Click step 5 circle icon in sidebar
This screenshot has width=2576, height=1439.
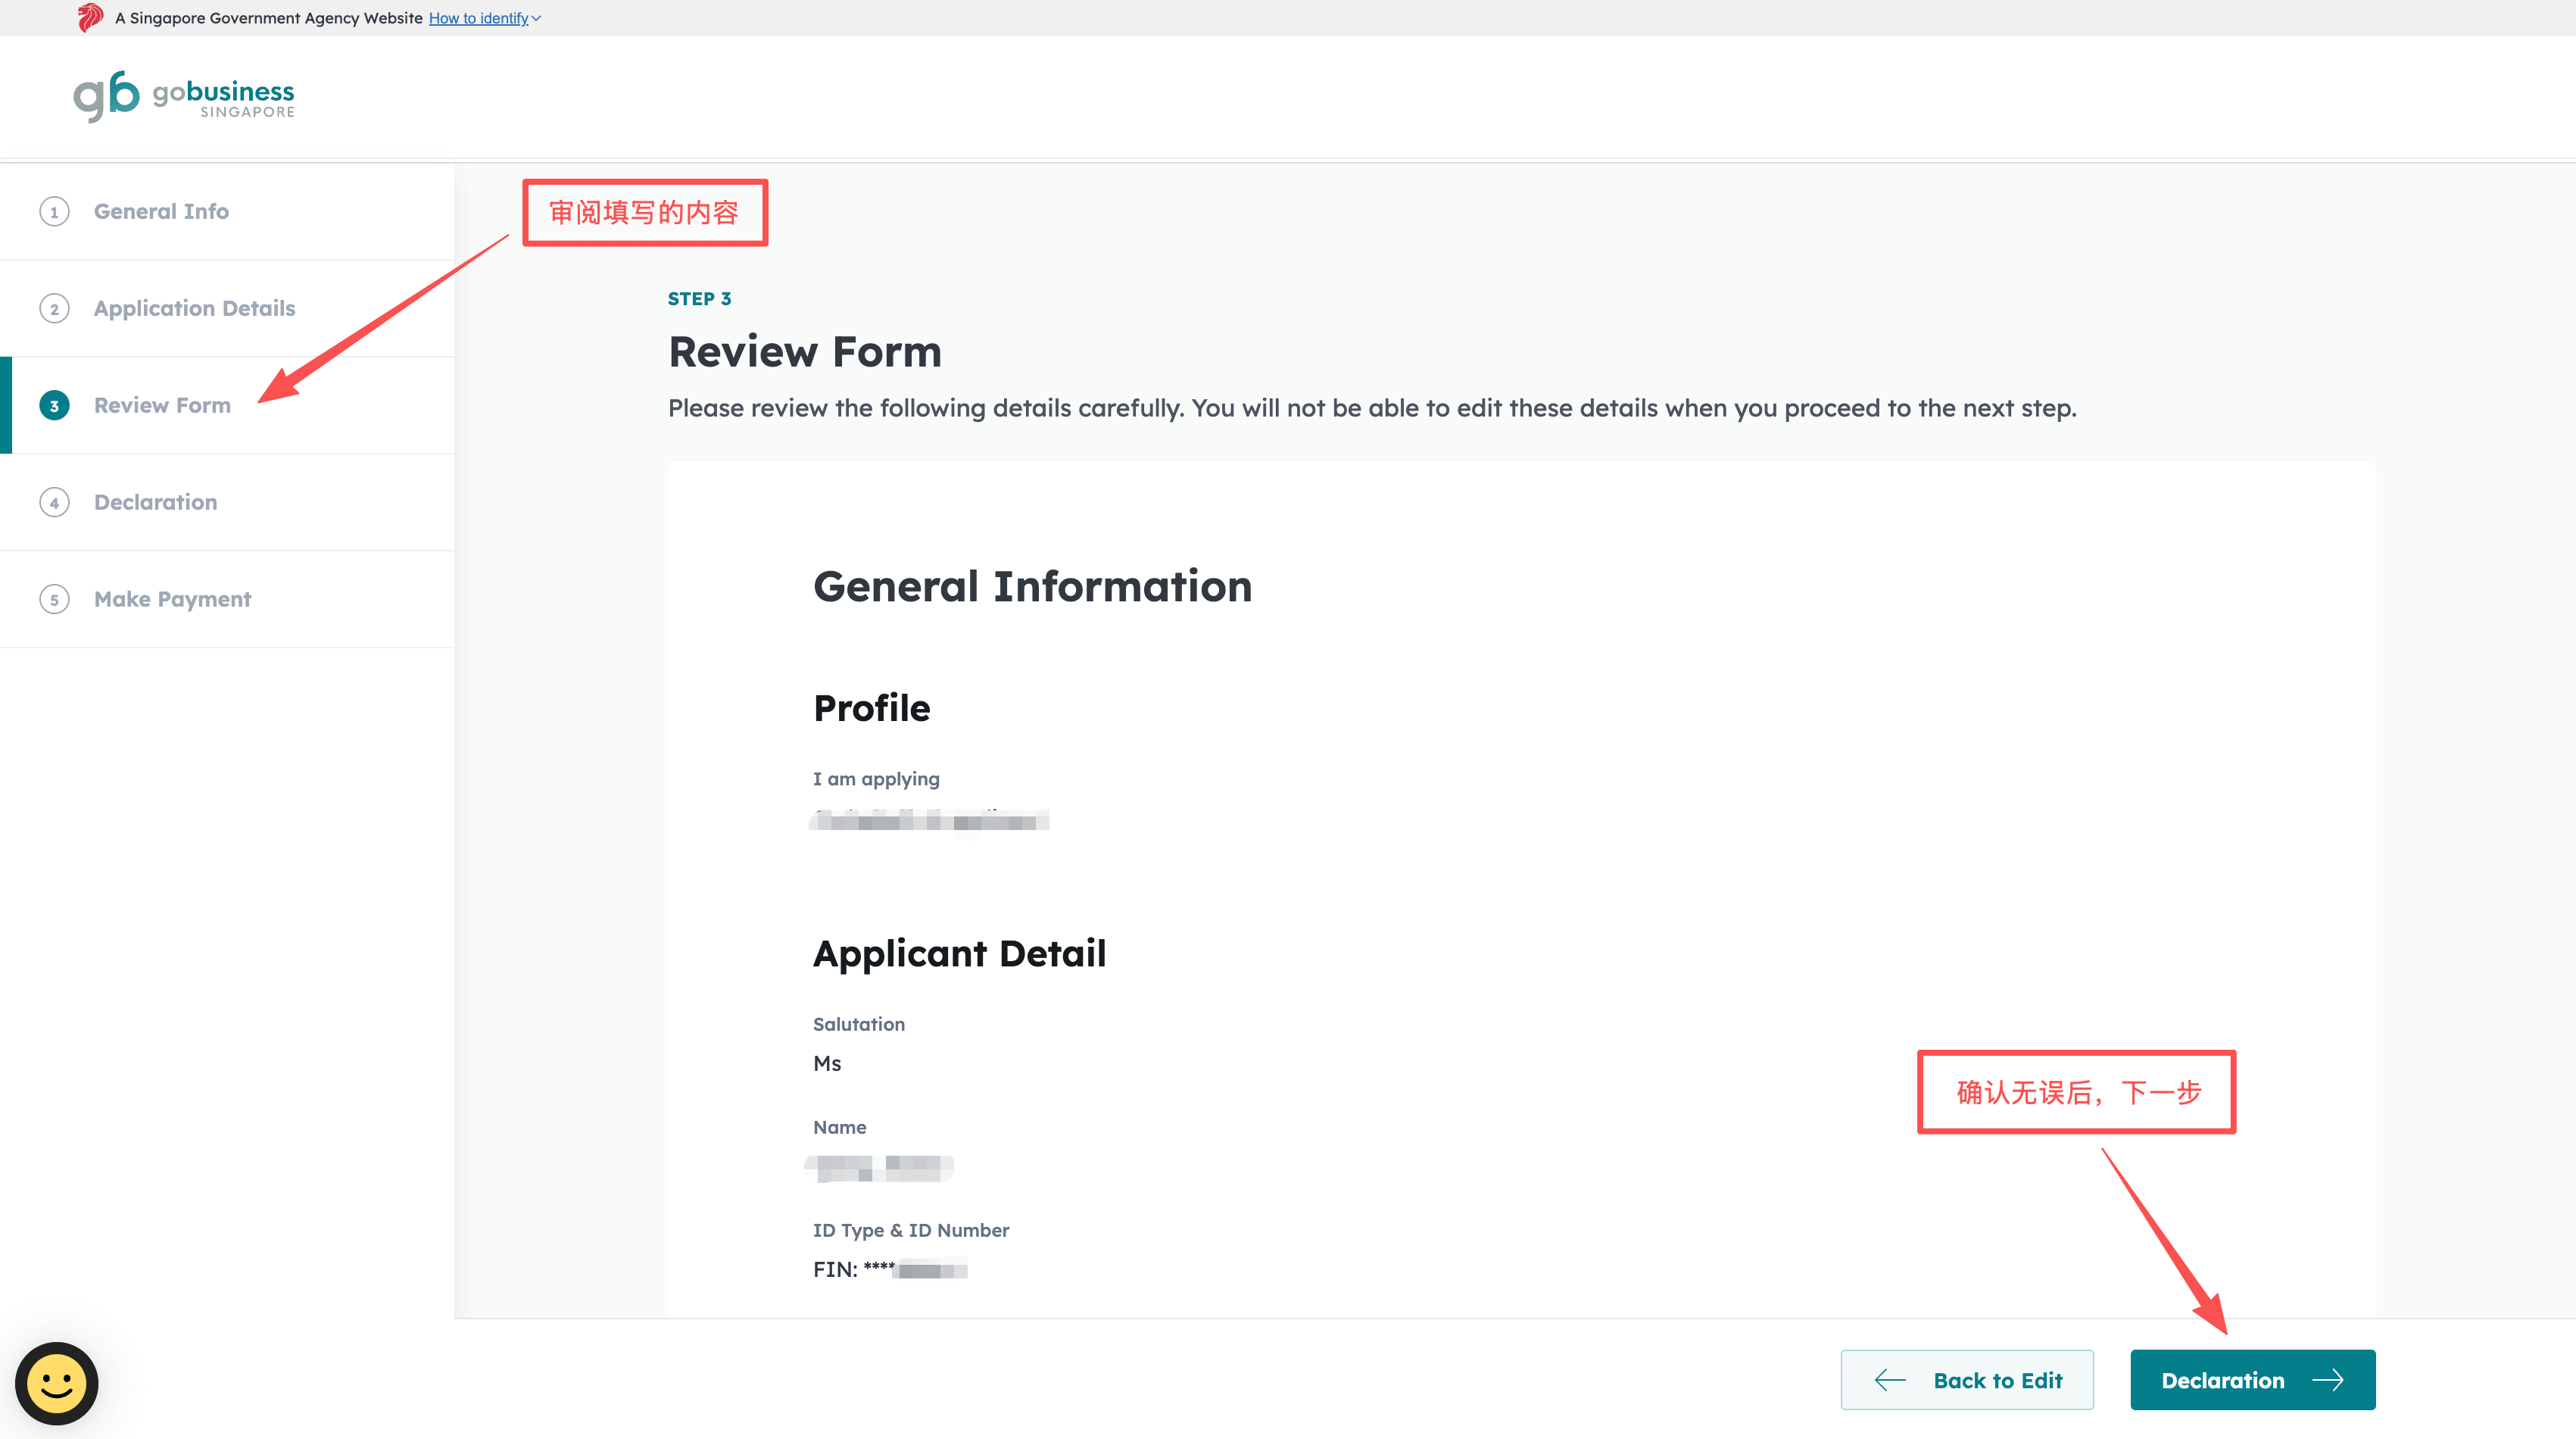54,600
